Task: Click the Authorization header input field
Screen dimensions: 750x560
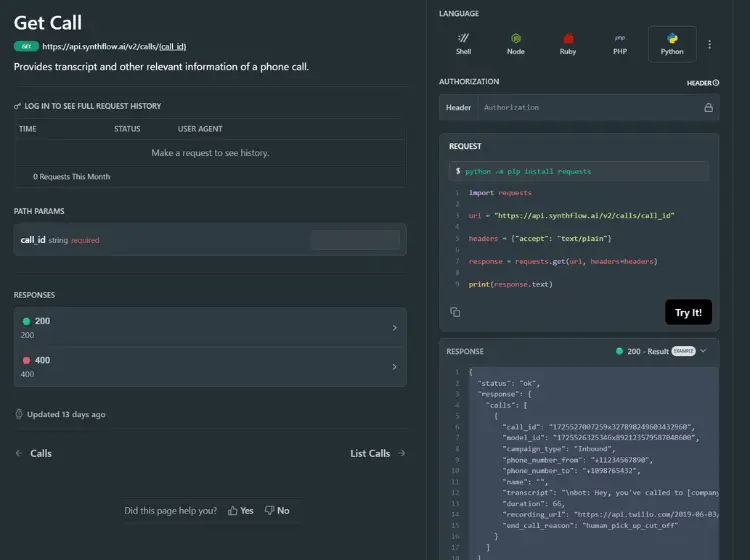Action: coord(590,108)
